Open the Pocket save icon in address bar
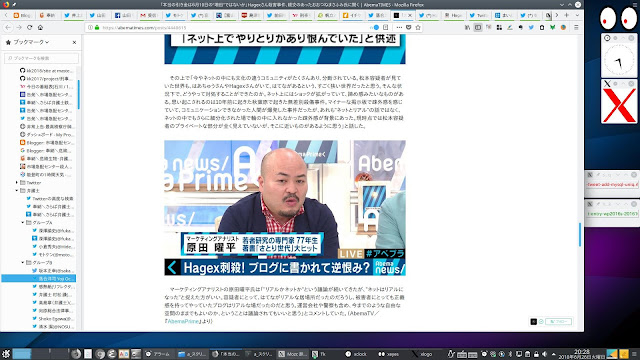 pos(409,27)
